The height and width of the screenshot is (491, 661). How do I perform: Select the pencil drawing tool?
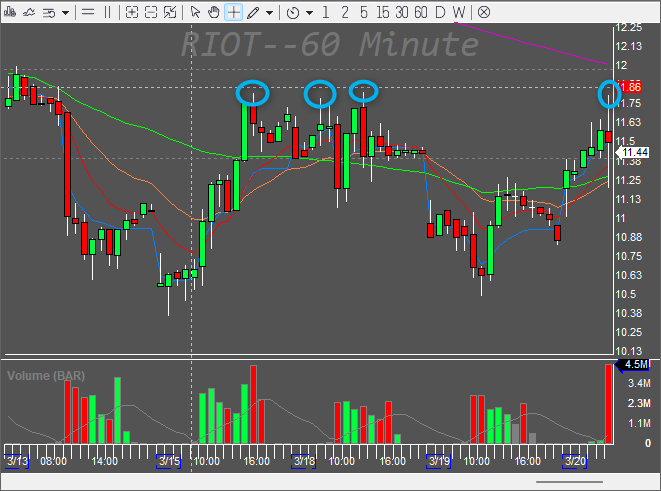253,13
